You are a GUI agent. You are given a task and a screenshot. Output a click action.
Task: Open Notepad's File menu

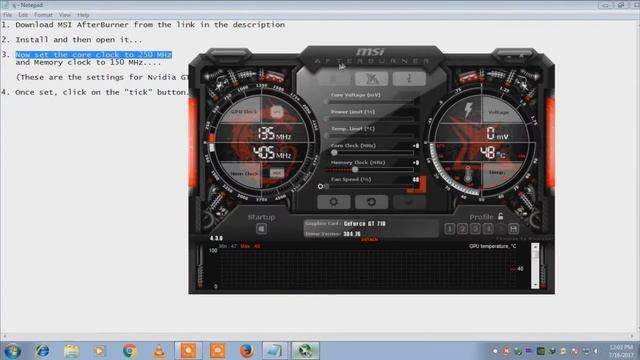tap(7, 15)
